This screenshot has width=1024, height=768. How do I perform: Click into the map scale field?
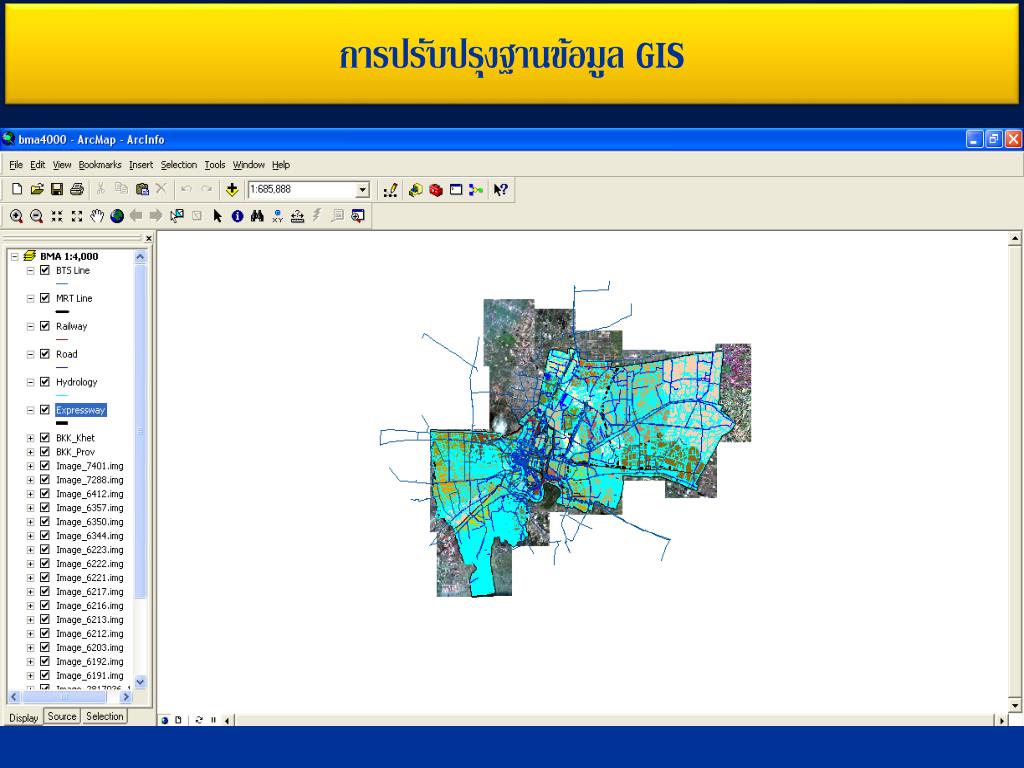(302, 190)
